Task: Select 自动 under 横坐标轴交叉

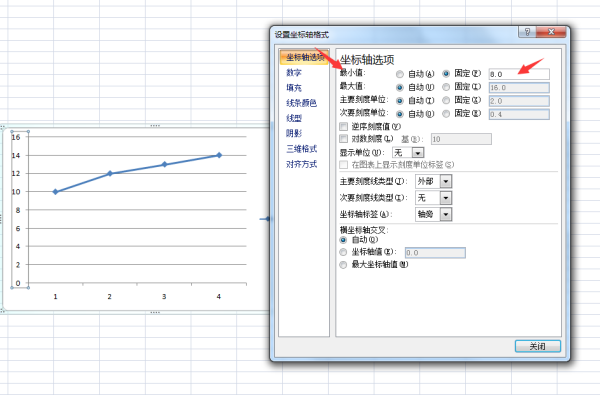Action: pyautogui.click(x=343, y=240)
